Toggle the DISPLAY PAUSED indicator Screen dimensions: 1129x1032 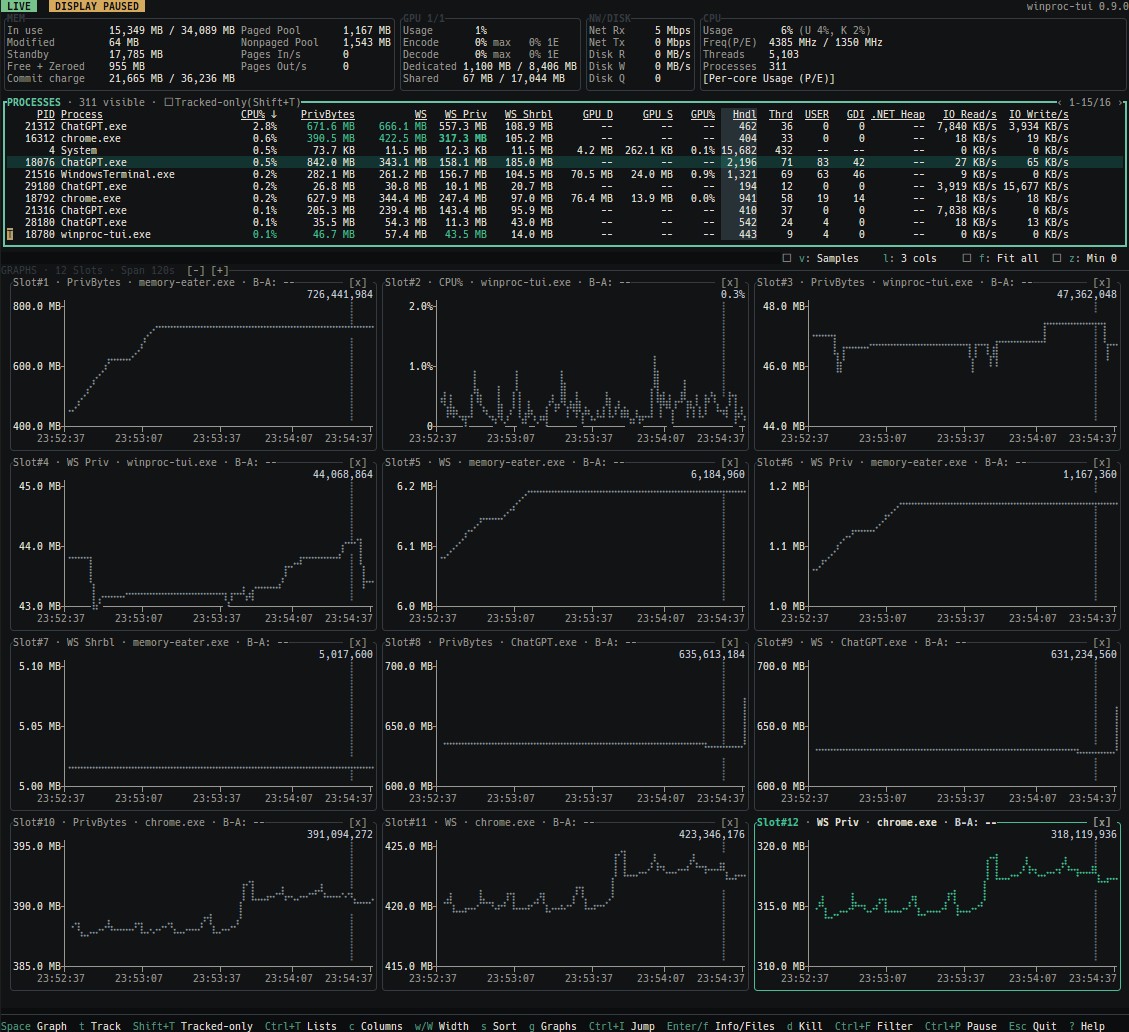coord(97,6)
